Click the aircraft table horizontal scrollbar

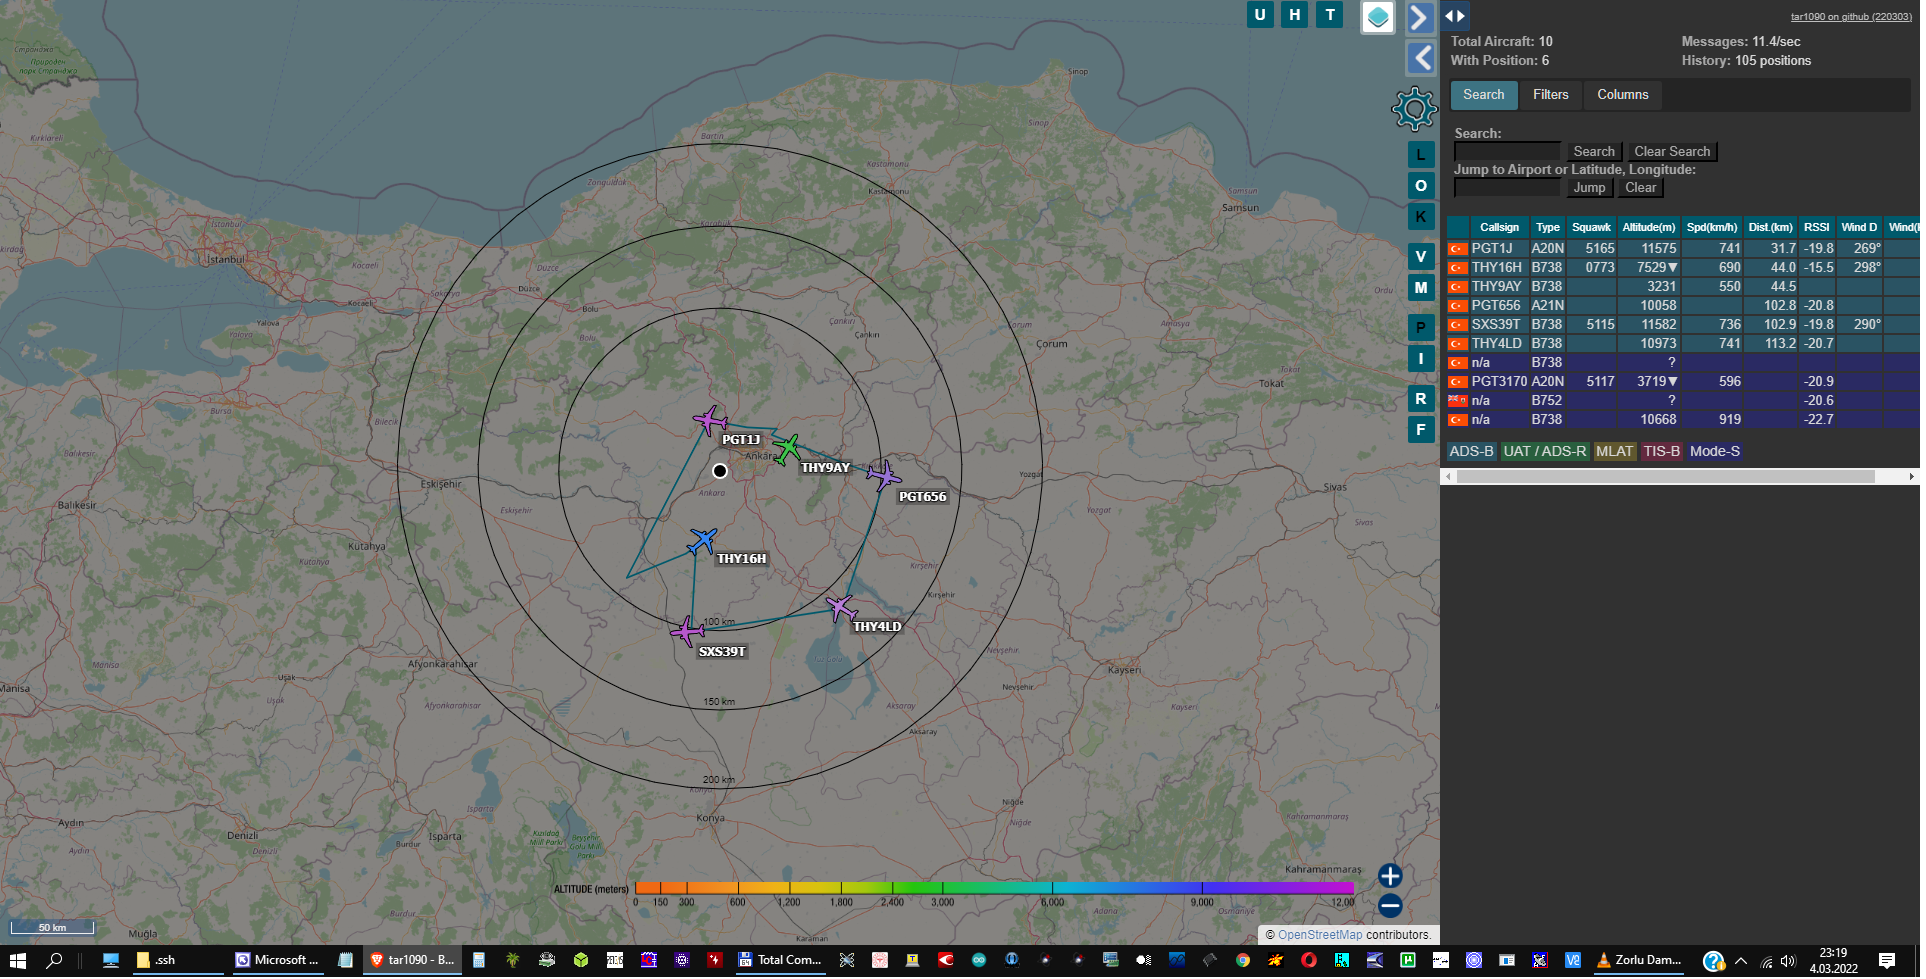(x=1665, y=477)
